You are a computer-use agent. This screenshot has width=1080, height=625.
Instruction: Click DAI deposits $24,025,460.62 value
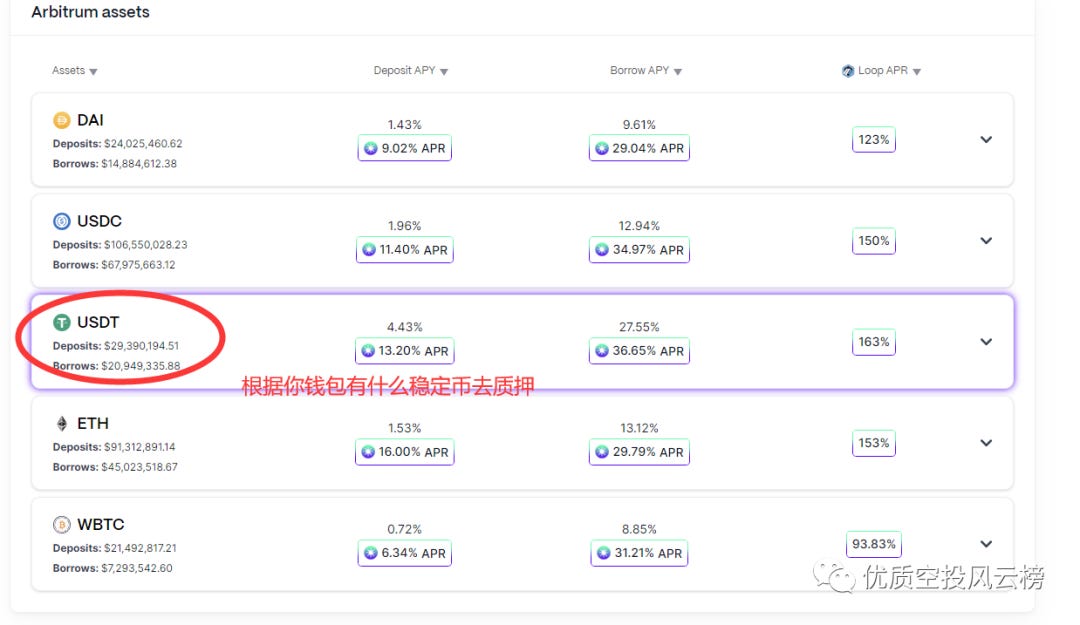143,144
